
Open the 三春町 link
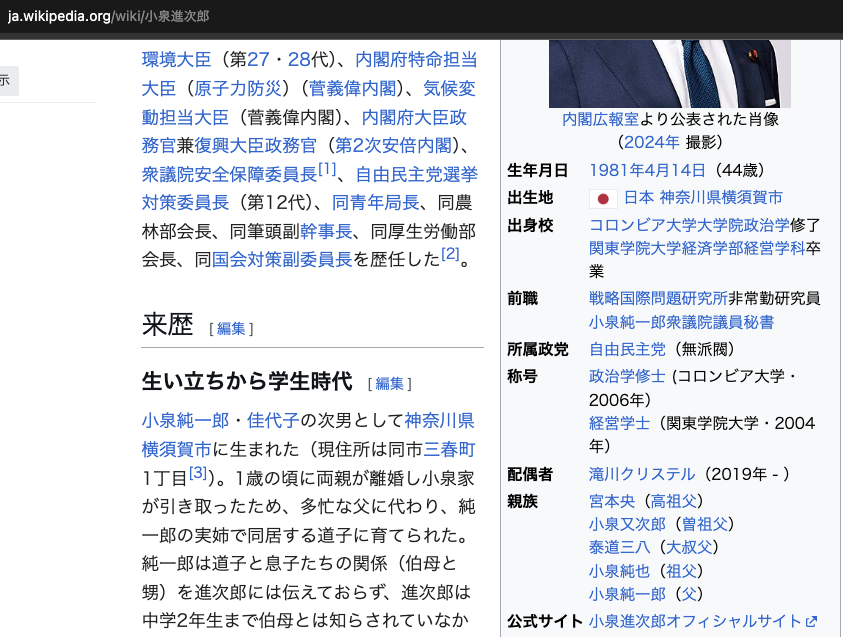click(449, 449)
